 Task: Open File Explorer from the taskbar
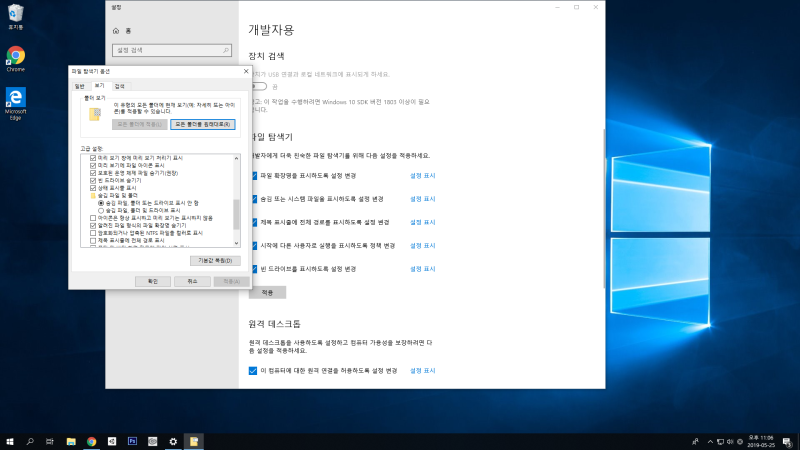click(71, 441)
